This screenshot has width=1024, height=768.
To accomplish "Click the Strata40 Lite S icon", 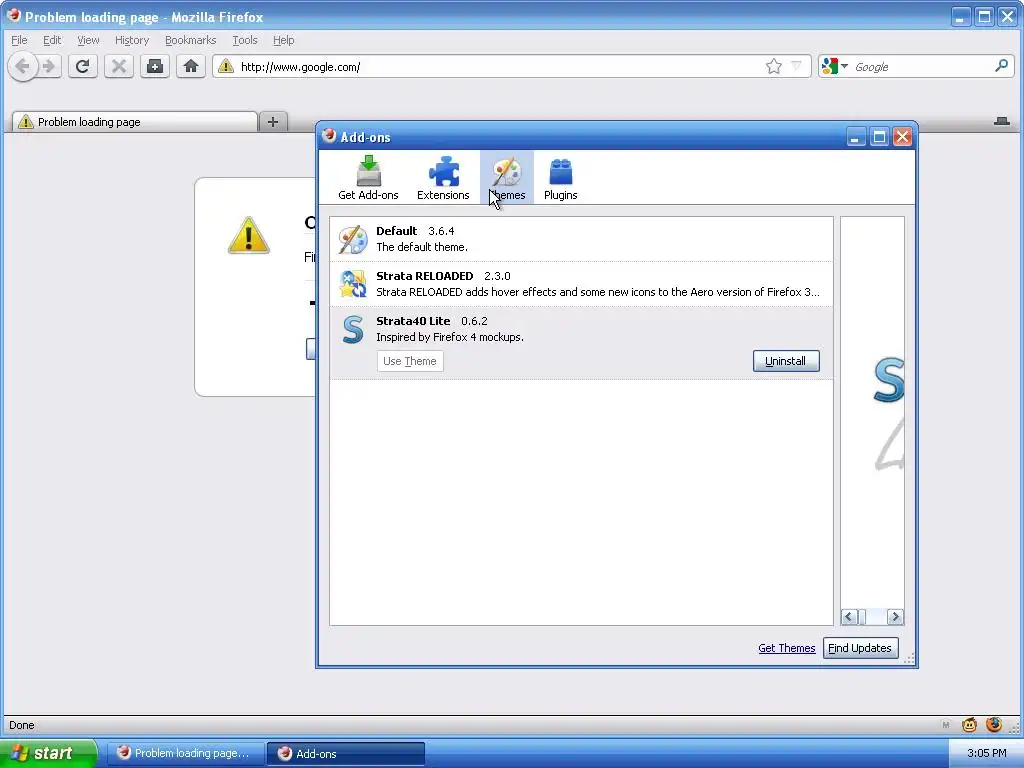I will [x=353, y=329].
